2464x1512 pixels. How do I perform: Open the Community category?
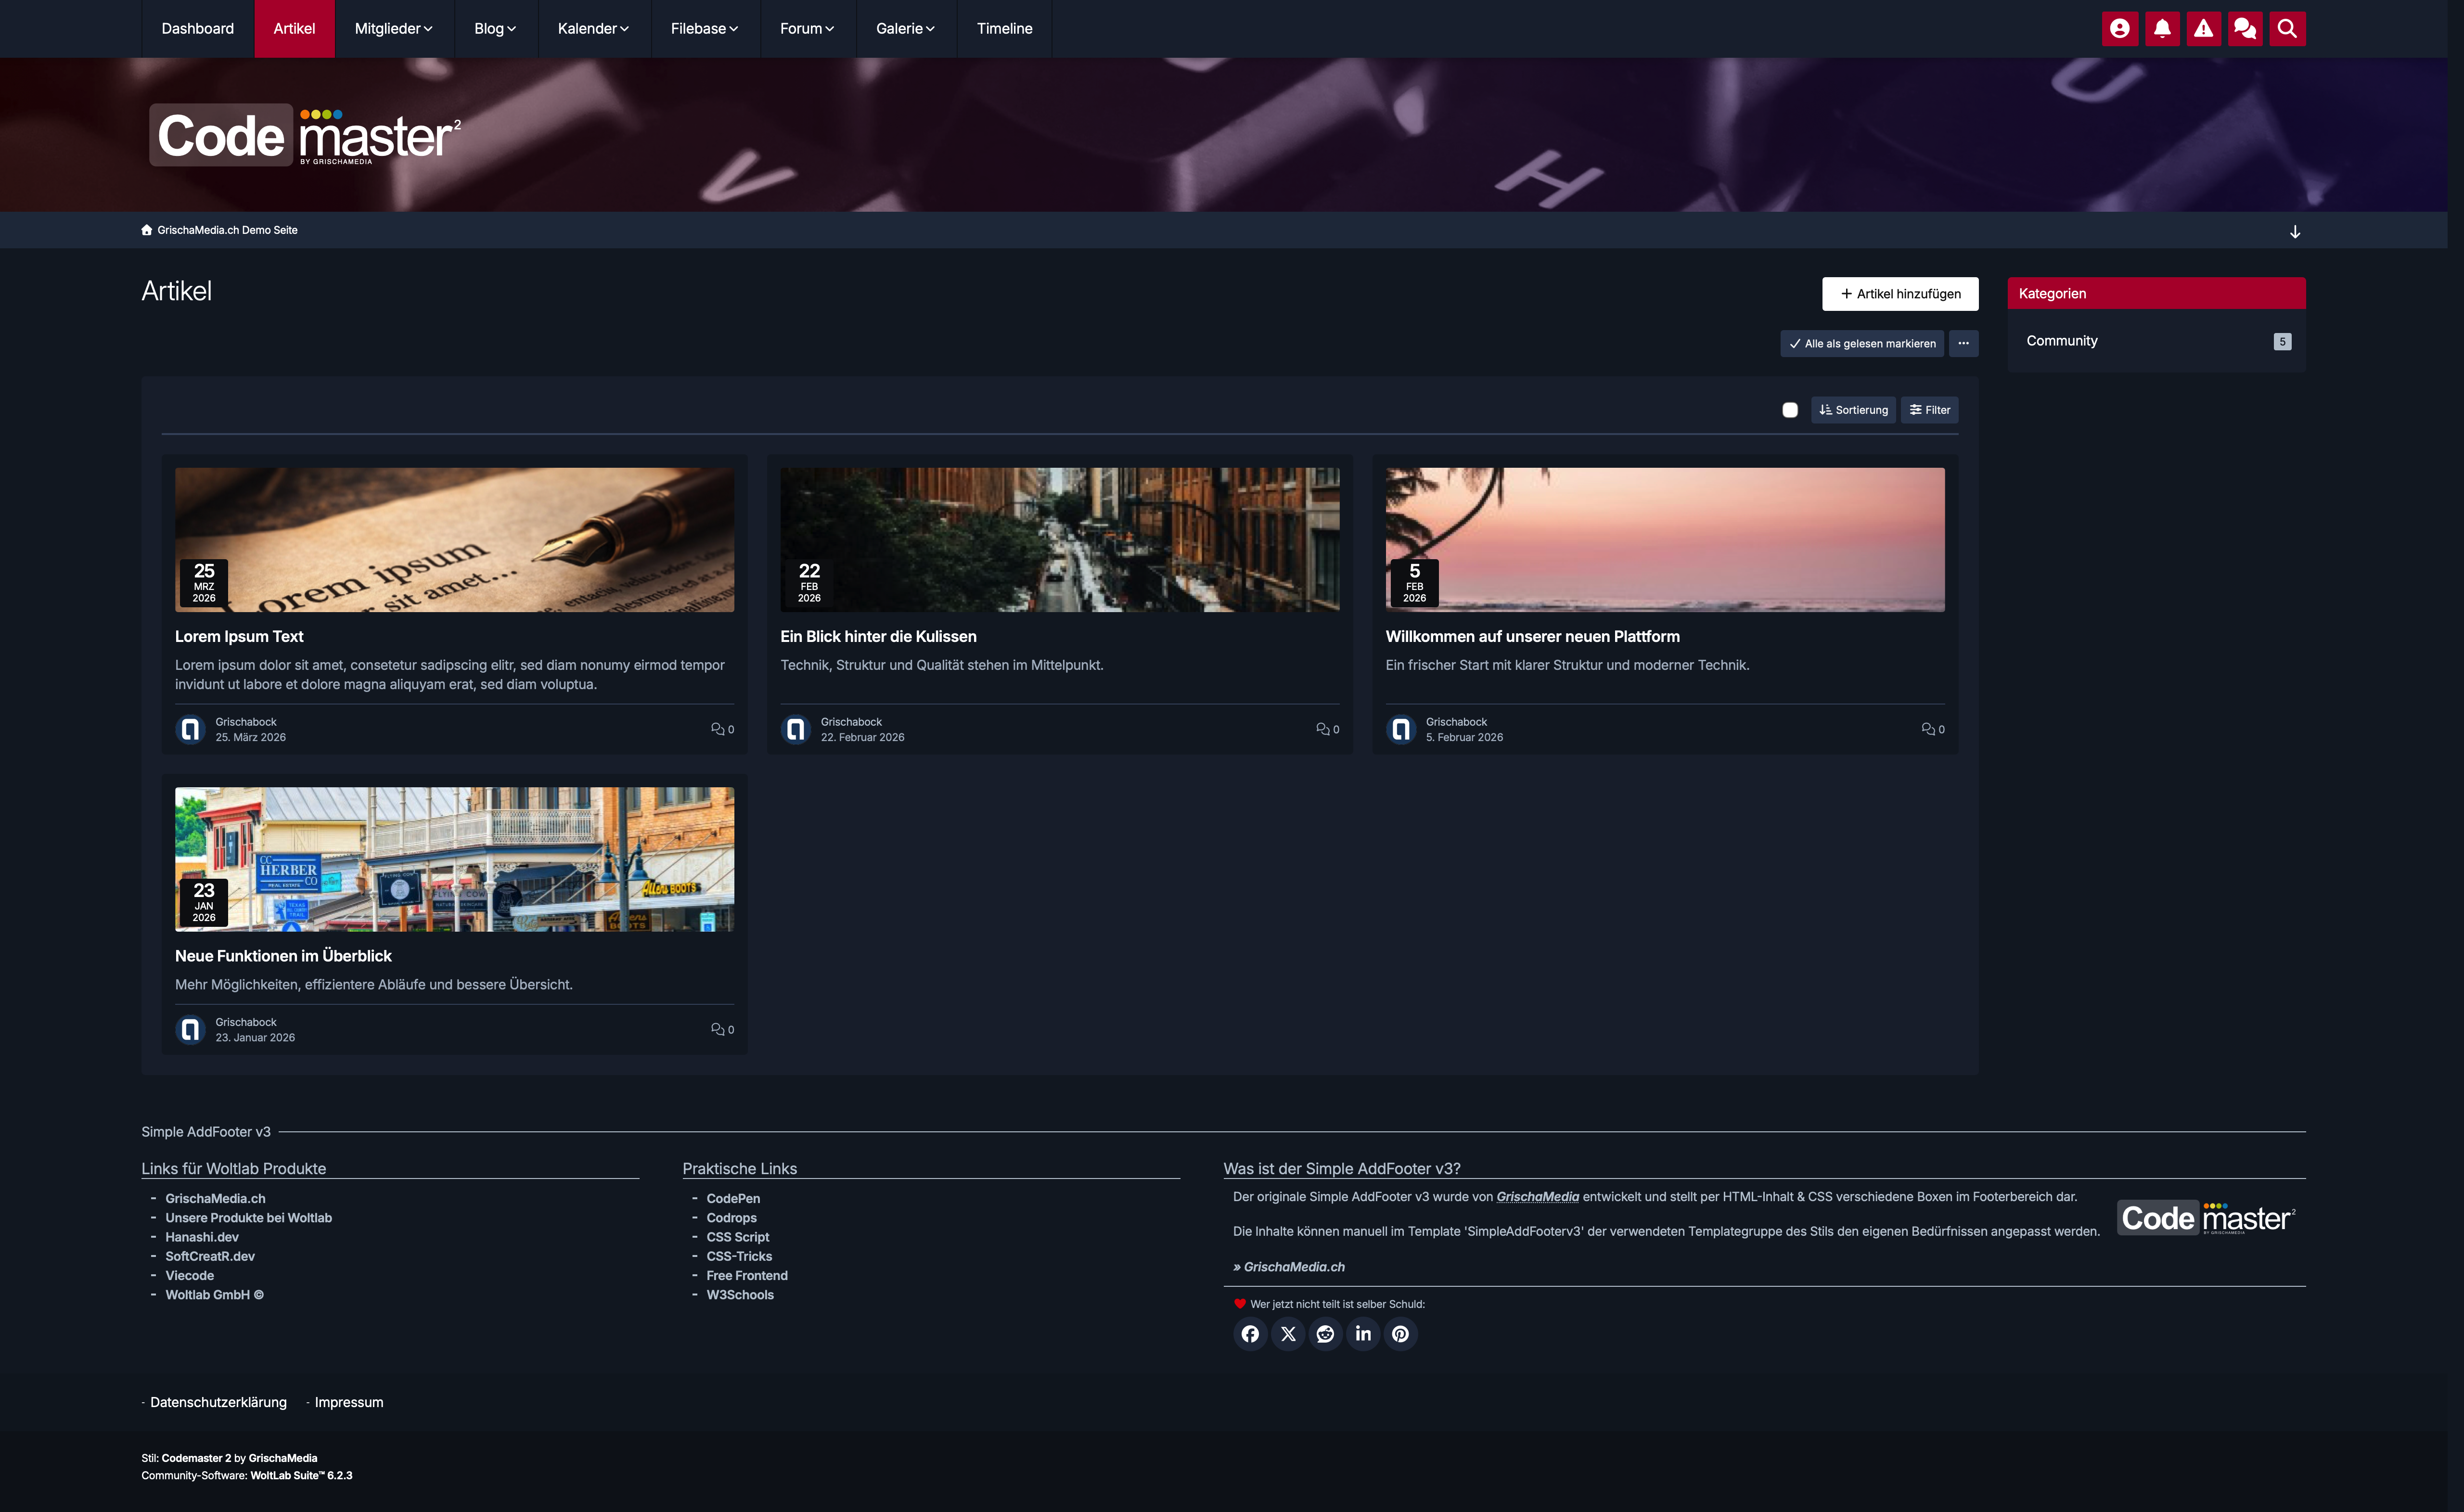[2062, 341]
